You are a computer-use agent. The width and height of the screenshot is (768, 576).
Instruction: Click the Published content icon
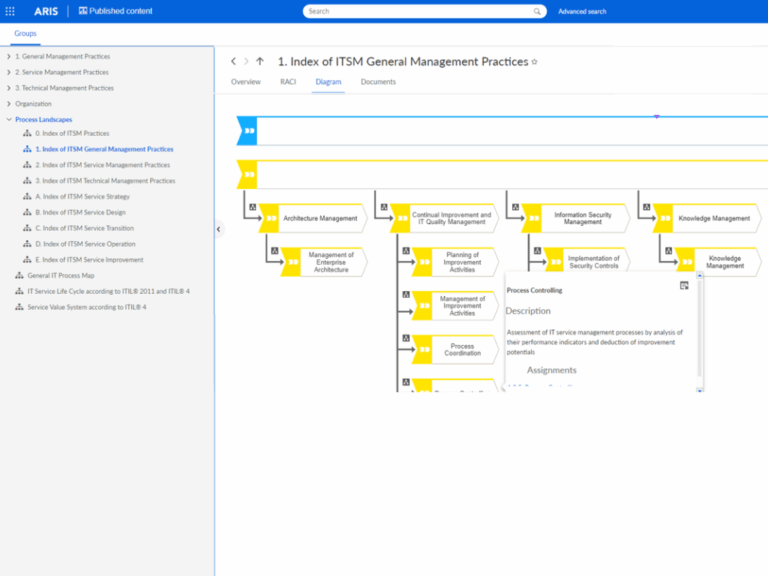tap(83, 11)
